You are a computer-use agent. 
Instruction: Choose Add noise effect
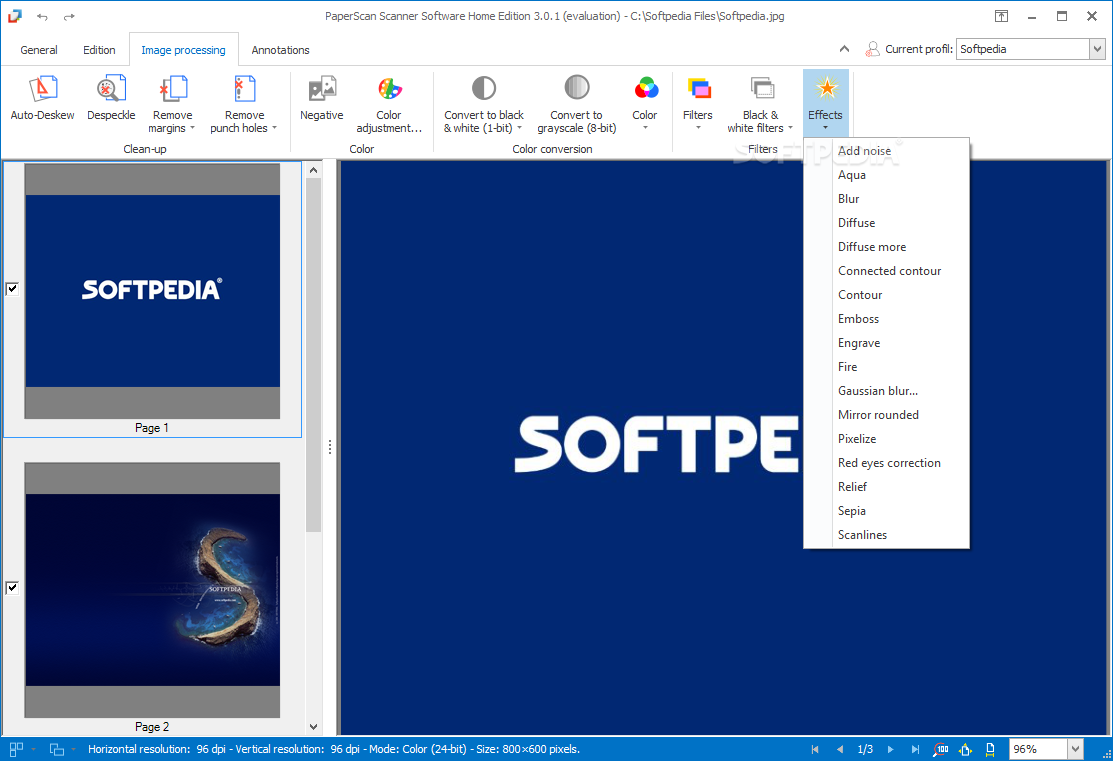pyautogui.click(x=887, y=150)
